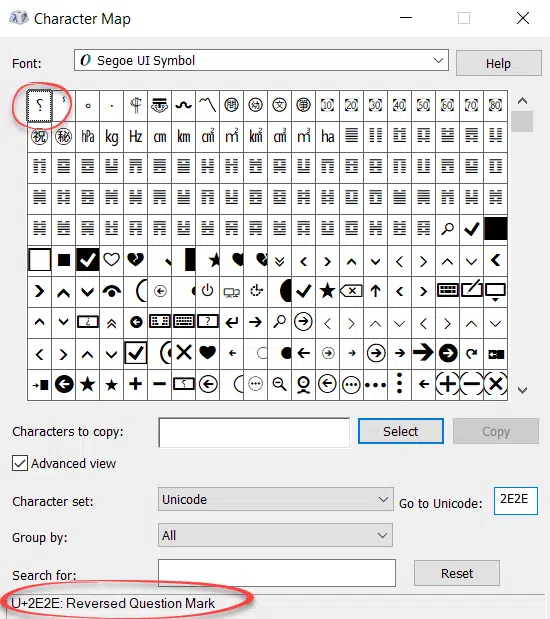Choose the white heart outline character
550x619 pixels.
111,260
